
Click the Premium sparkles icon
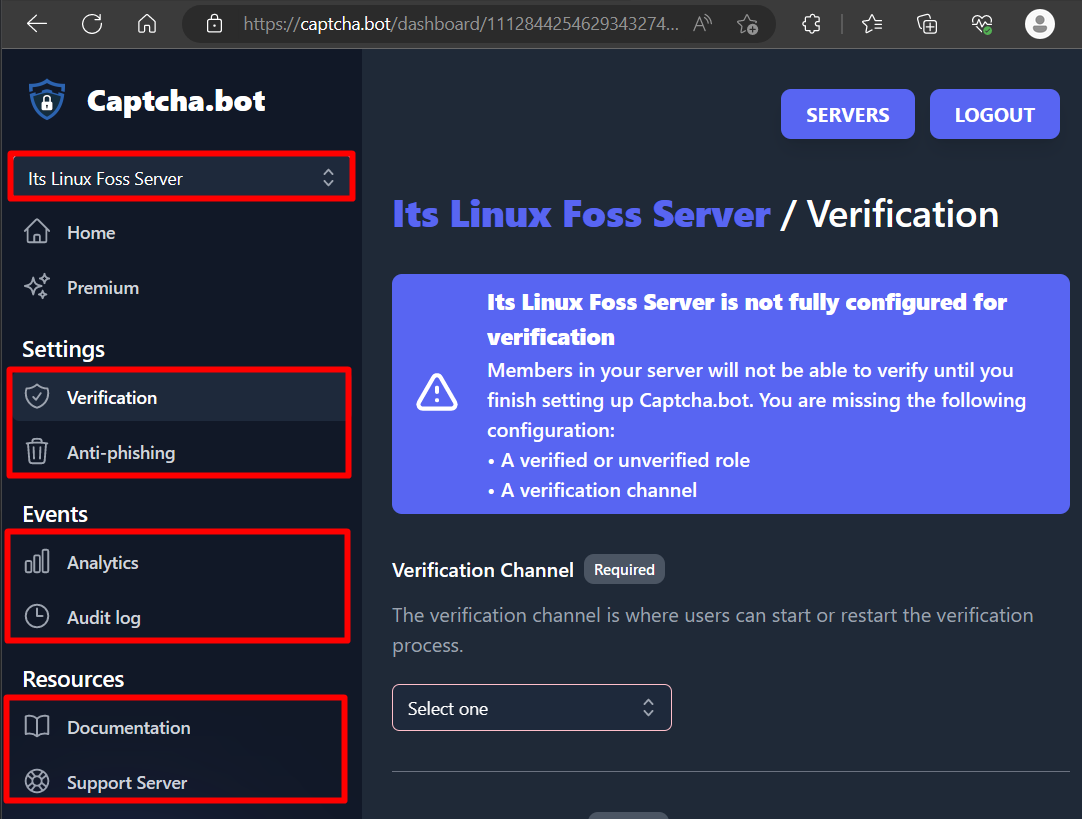37,286
